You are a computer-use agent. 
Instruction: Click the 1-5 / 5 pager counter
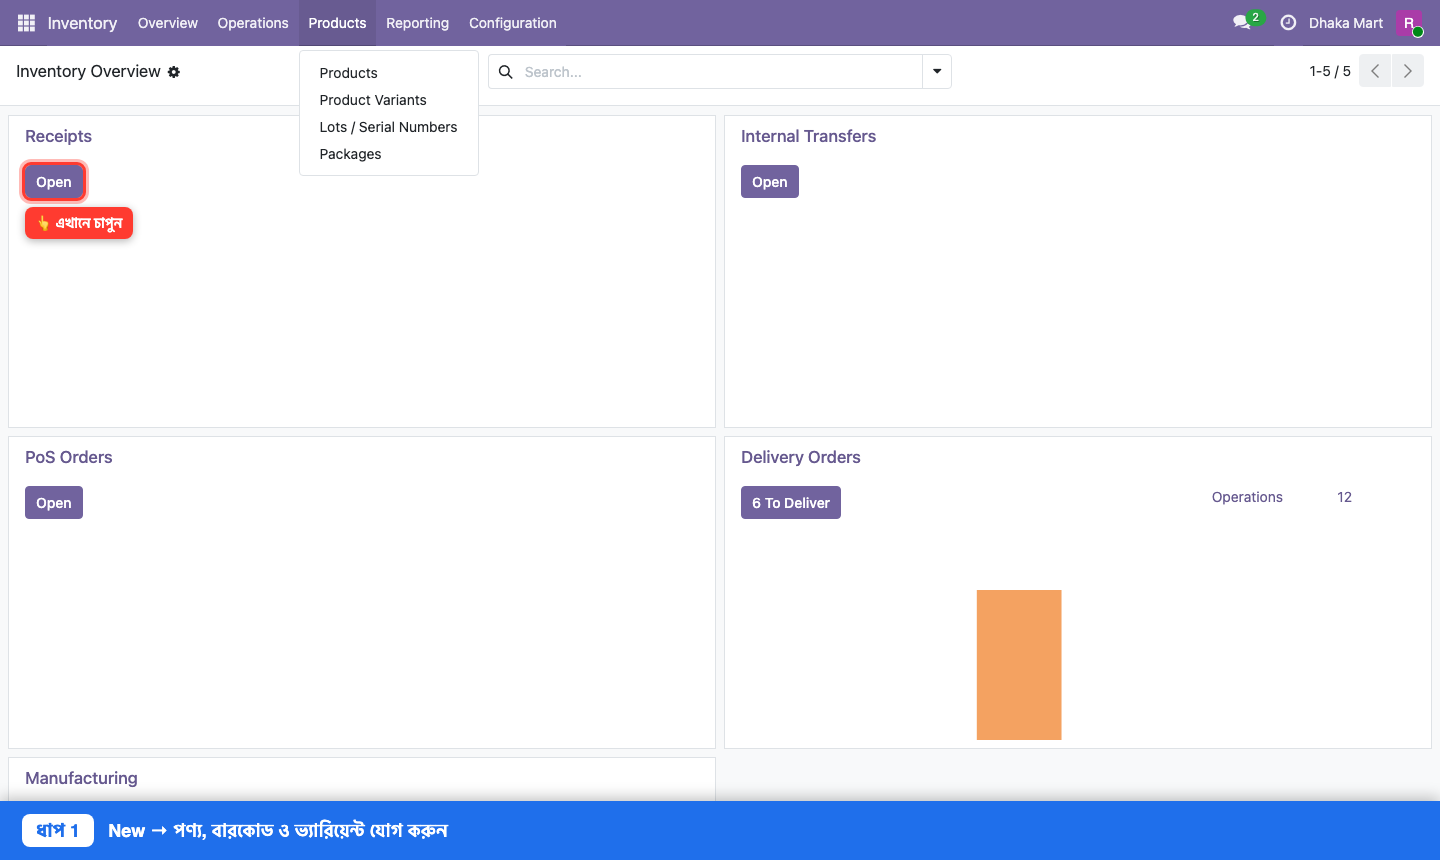click(x=1330, y=71)
